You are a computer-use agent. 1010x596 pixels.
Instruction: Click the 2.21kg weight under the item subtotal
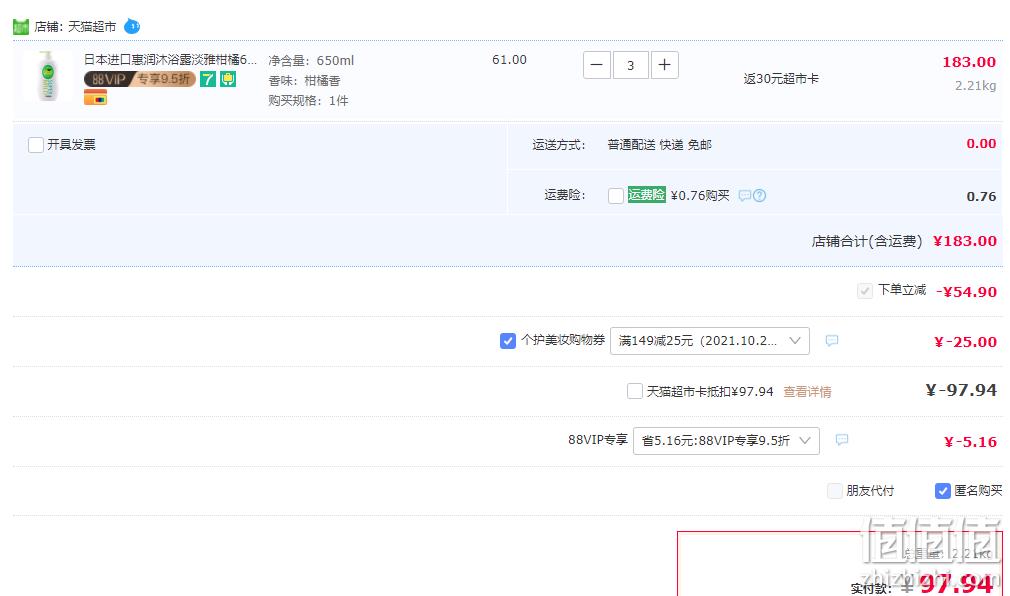[975, 86]
